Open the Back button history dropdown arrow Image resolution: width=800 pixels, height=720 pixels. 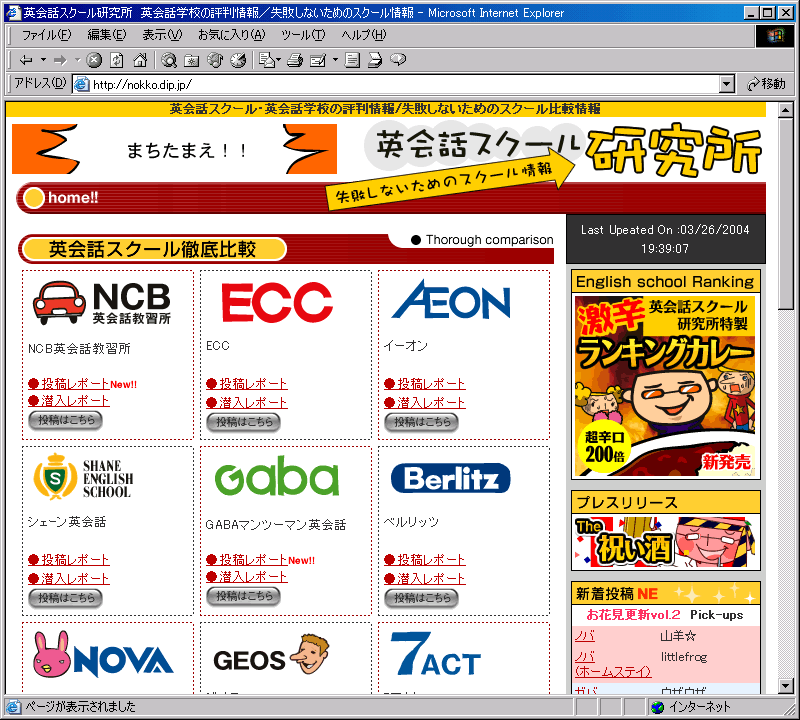(x=43, y=60)
